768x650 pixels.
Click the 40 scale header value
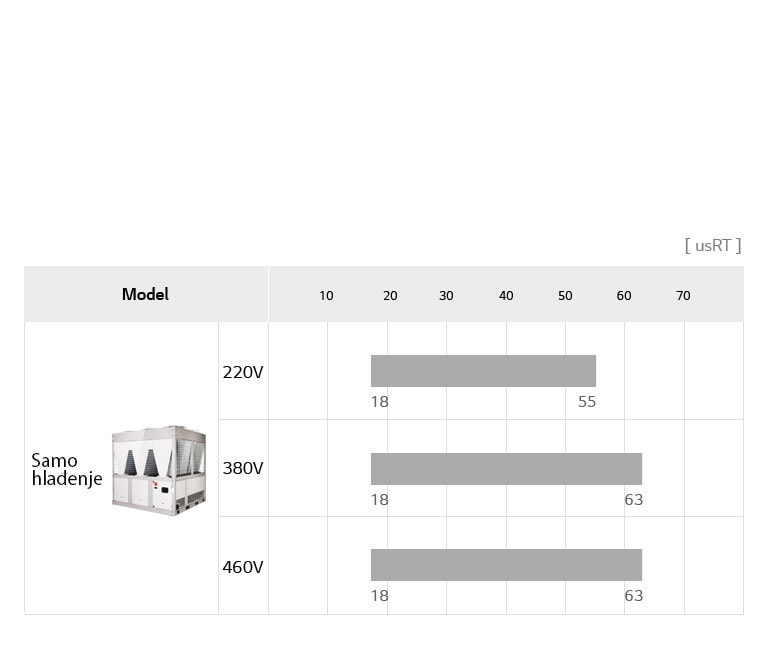pos(506,296)
